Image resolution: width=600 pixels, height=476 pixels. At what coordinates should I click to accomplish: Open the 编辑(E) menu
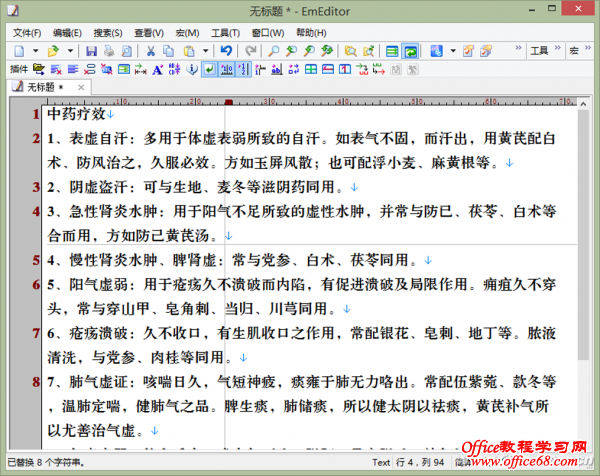(x=67, y=33)
